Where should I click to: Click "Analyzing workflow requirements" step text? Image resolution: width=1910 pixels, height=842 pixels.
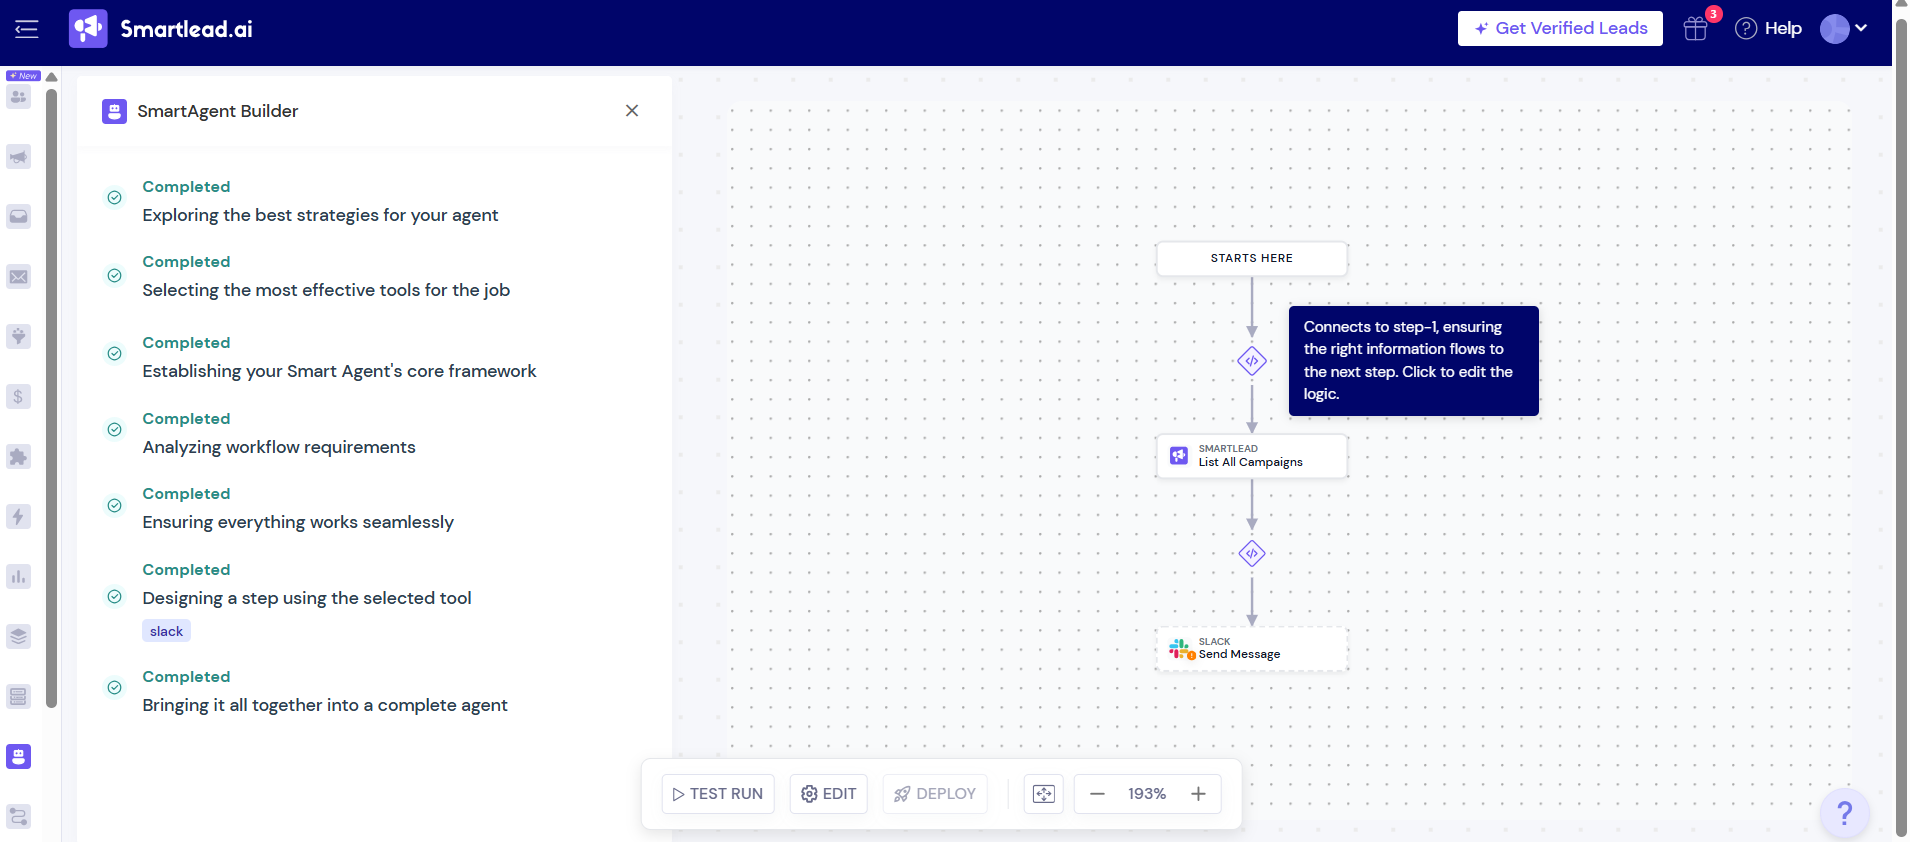coord(279,447)
